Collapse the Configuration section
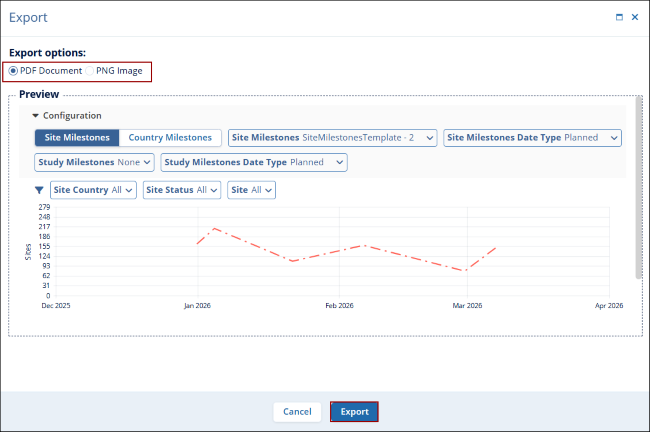This screenshot has width=650, height=432. 35,116
